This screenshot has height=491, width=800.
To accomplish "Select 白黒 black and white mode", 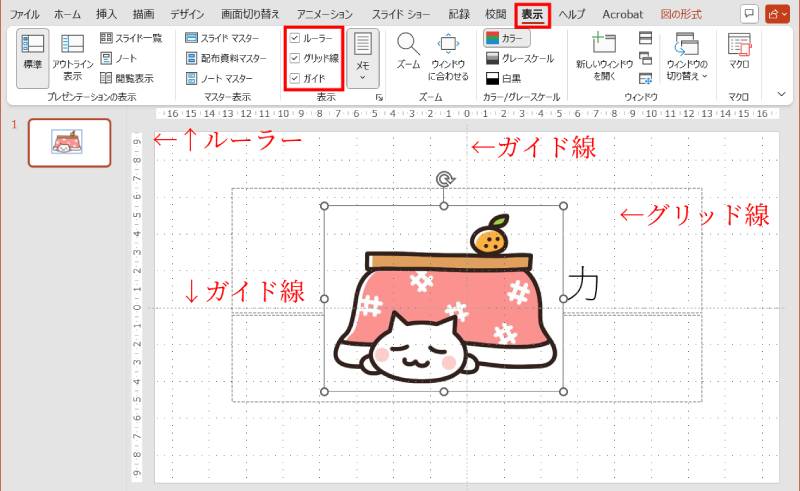I will click(504, 78).
